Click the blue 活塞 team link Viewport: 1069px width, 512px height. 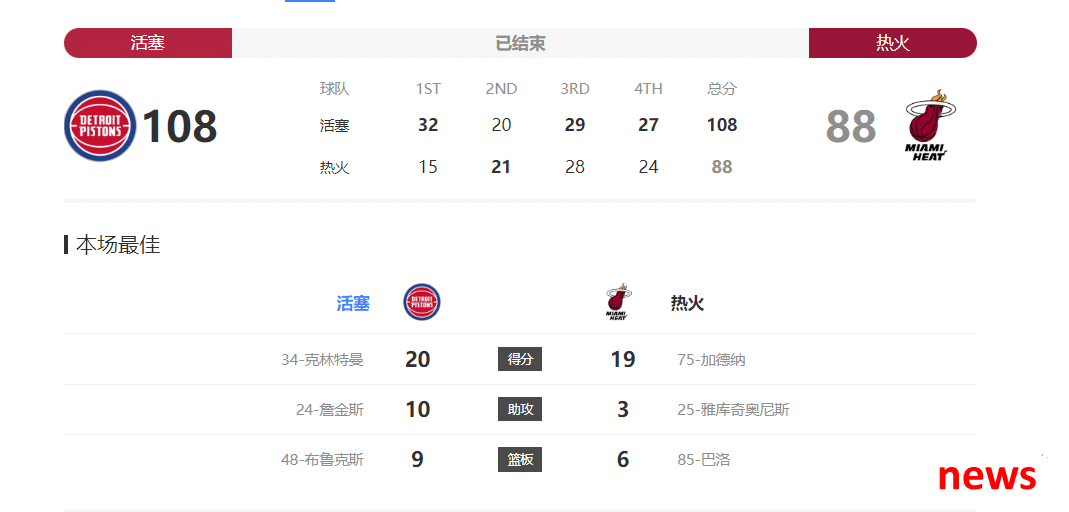point(353,303)
